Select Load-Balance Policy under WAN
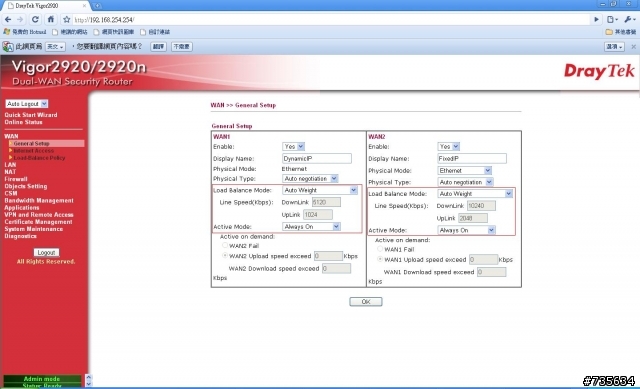This screenshot has height=389, width=640. pos(39,158)
